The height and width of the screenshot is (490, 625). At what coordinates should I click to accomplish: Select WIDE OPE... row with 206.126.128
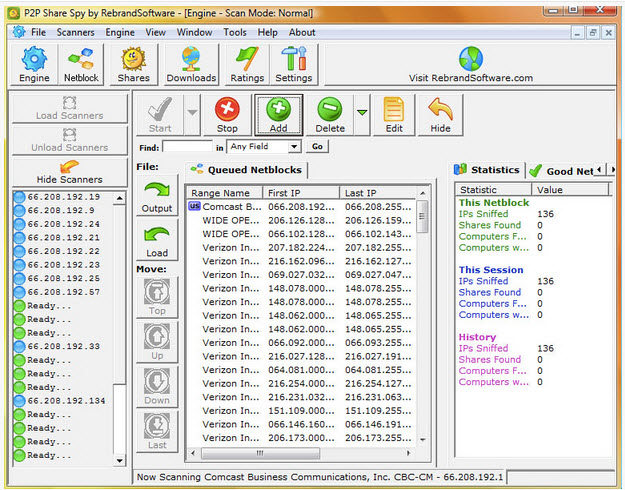click(301, 220)
